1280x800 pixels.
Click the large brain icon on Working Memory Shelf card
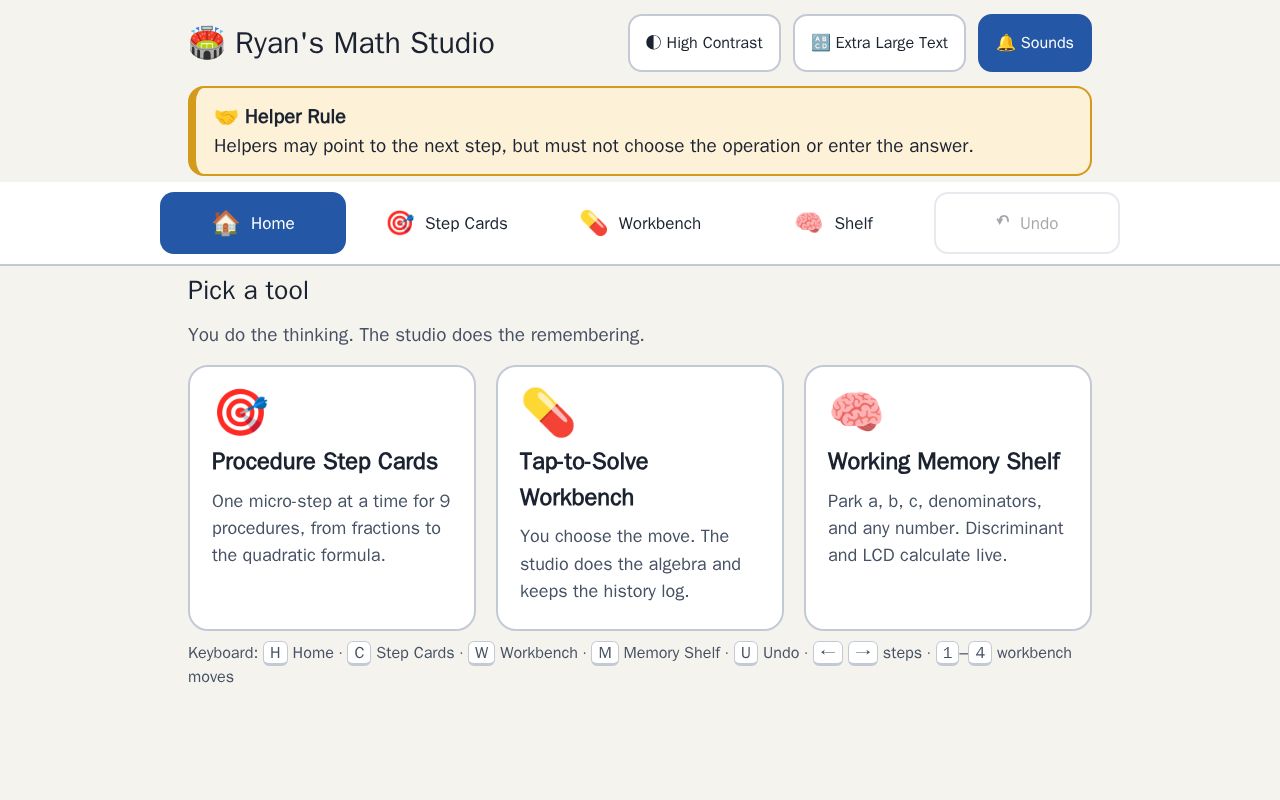[x=856, y=412]
